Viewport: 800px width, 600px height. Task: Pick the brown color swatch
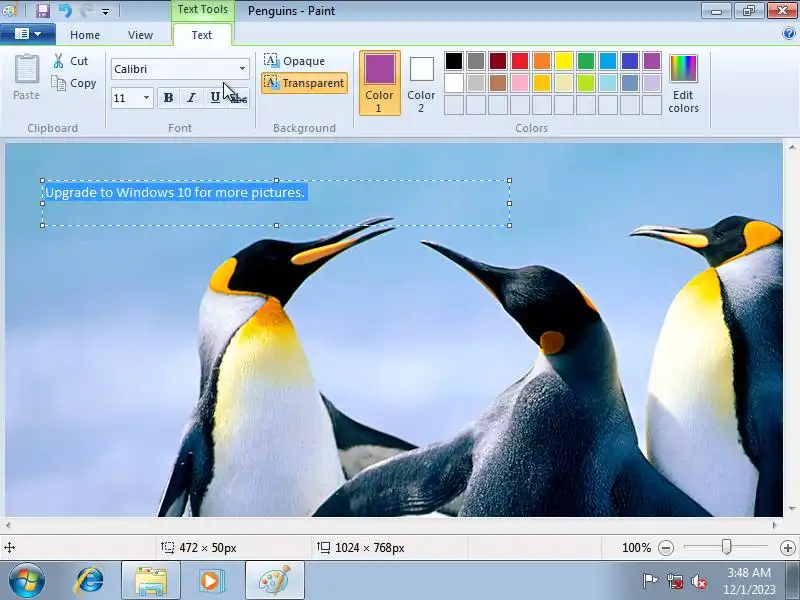498,83
